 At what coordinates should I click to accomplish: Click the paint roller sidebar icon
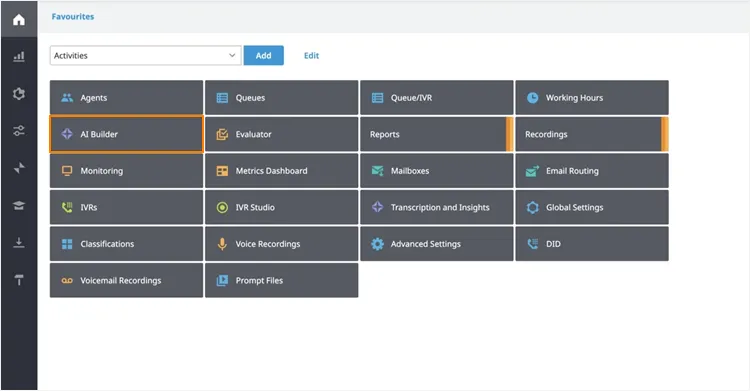(19, 280)
